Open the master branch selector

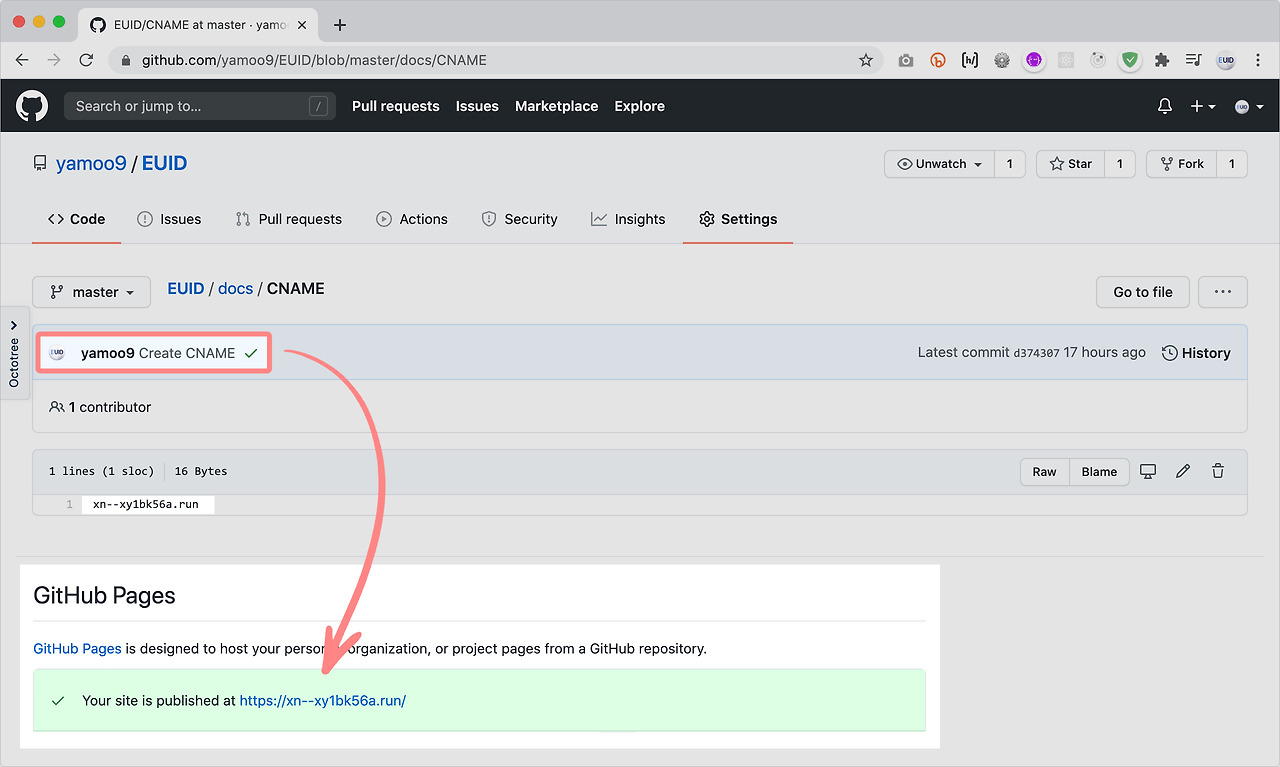tap(92, 292)
